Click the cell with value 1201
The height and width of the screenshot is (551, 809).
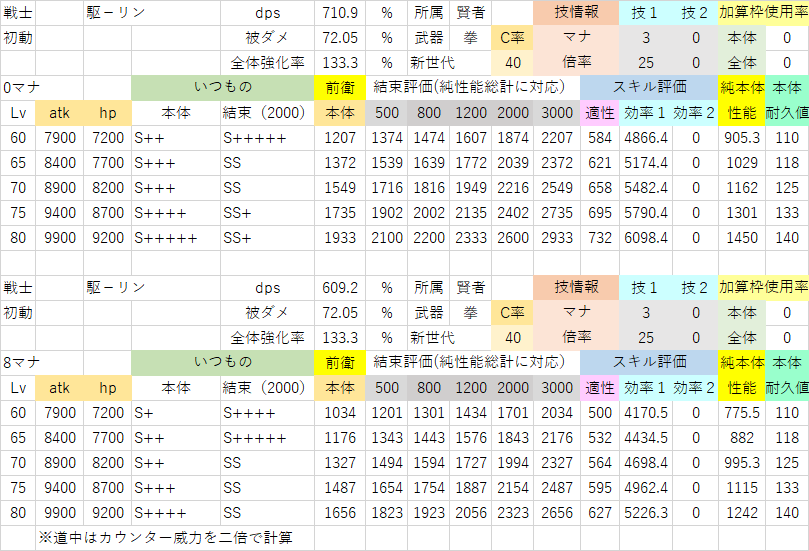386,413
